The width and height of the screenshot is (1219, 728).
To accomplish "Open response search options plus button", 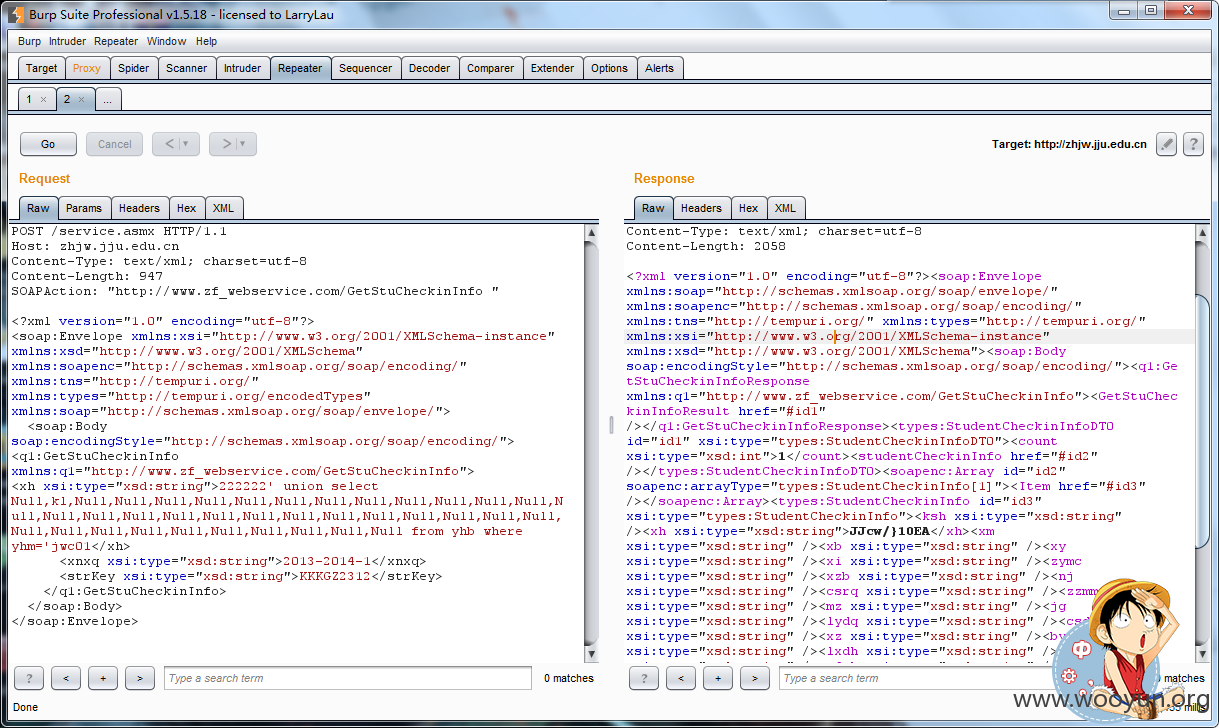I will pos(718,678).
